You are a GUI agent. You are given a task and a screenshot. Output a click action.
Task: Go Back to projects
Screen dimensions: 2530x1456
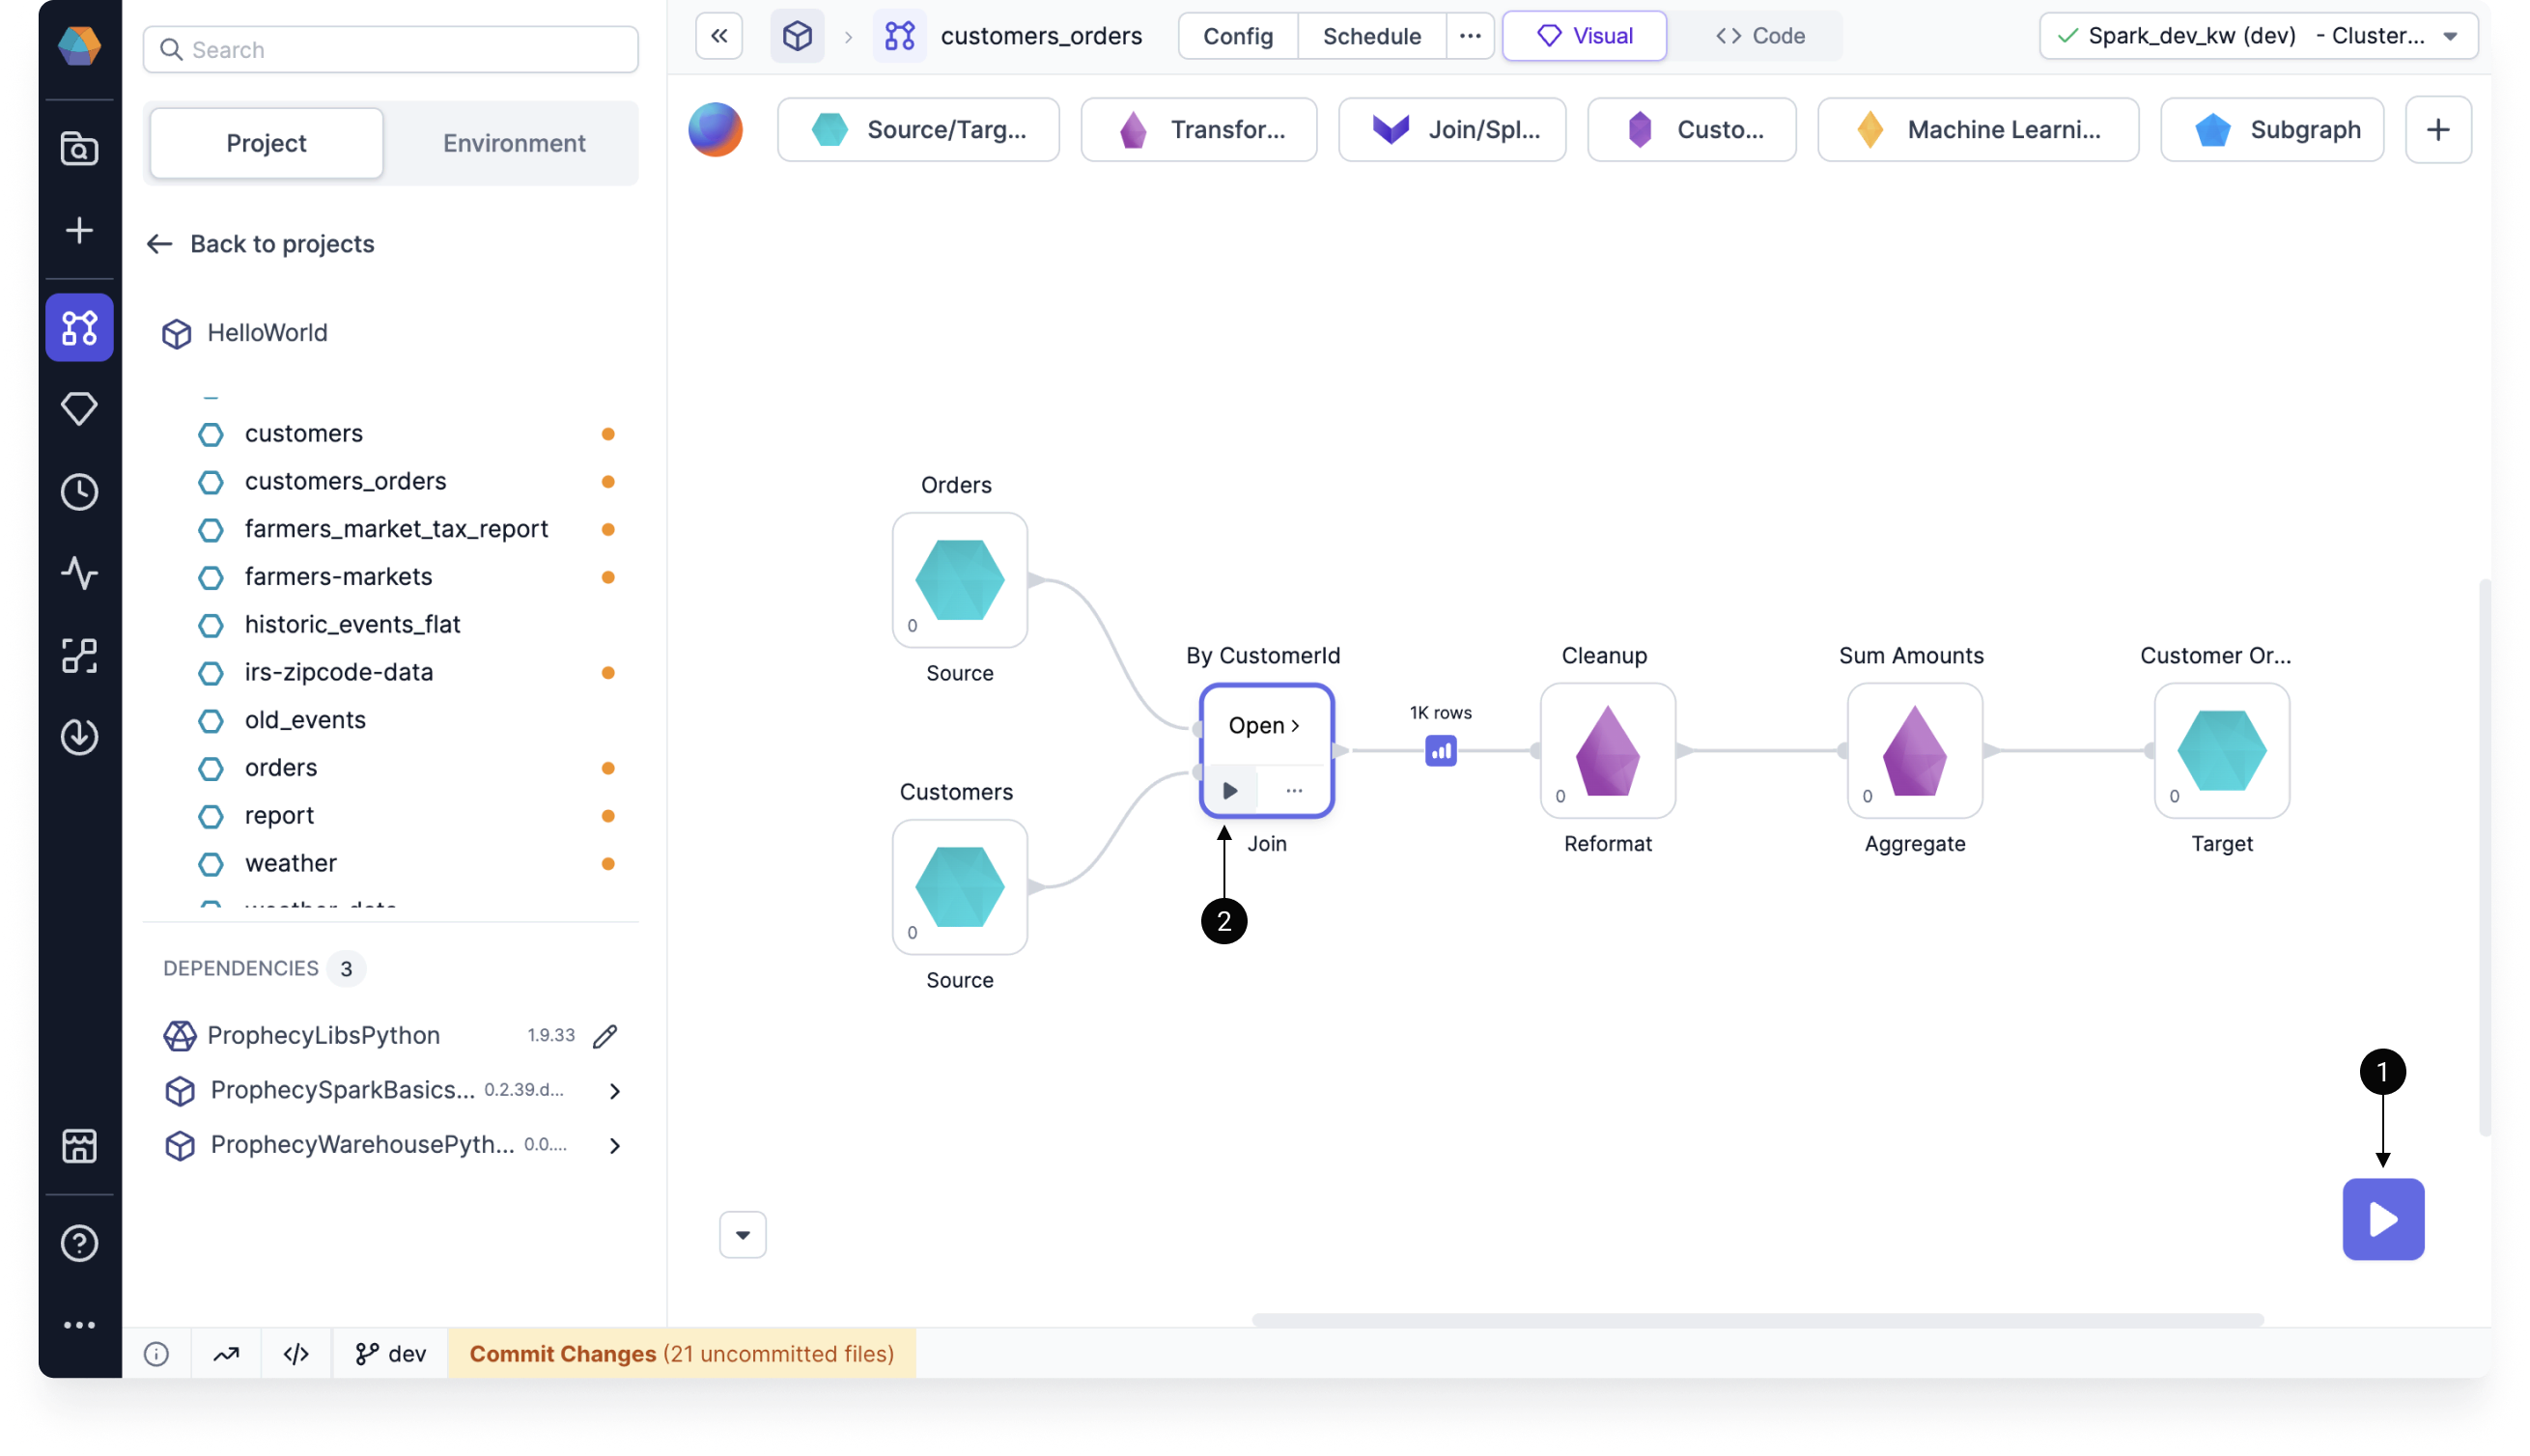coord(260,244)
